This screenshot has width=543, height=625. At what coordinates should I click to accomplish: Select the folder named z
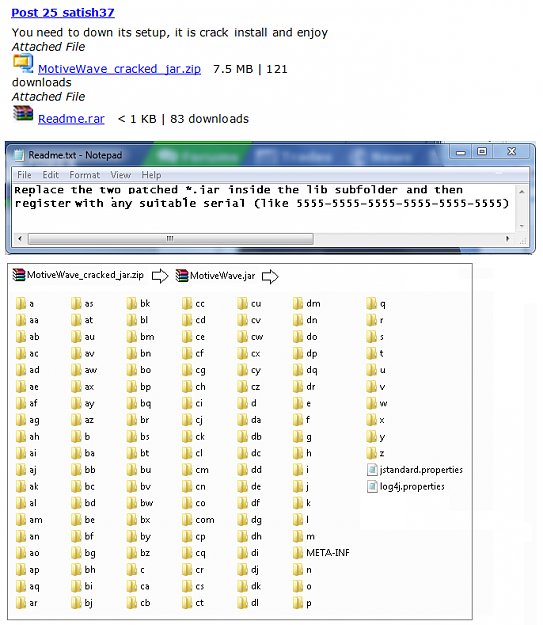(x=376, y=453)
